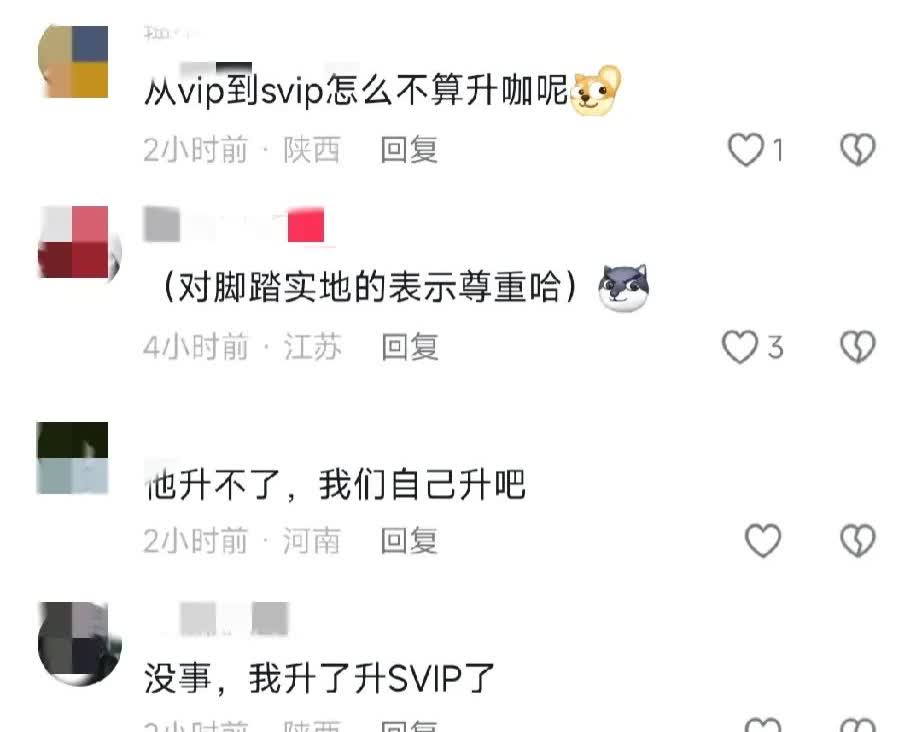Tap the husky emoji in the Jiangsu comment
The height and width of the screenshot is (732, 918).
click(624, 288)
